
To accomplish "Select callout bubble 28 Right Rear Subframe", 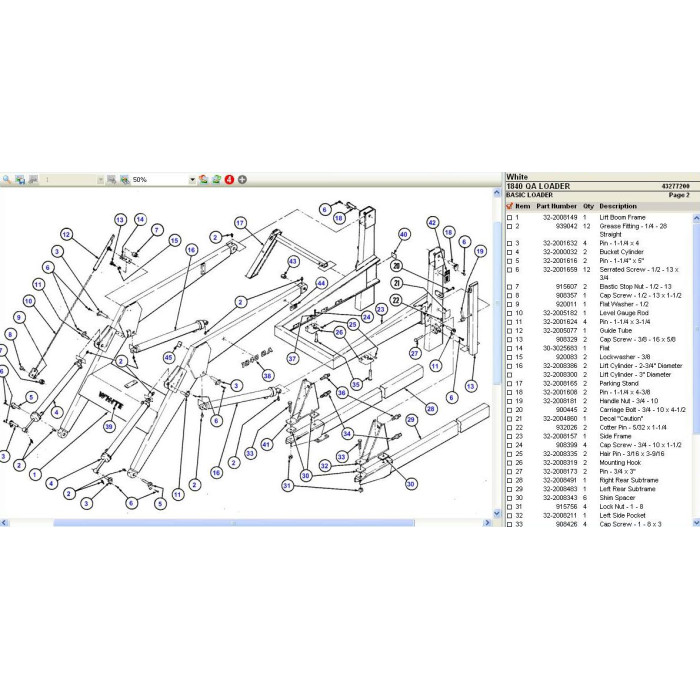I will [431, 408].
